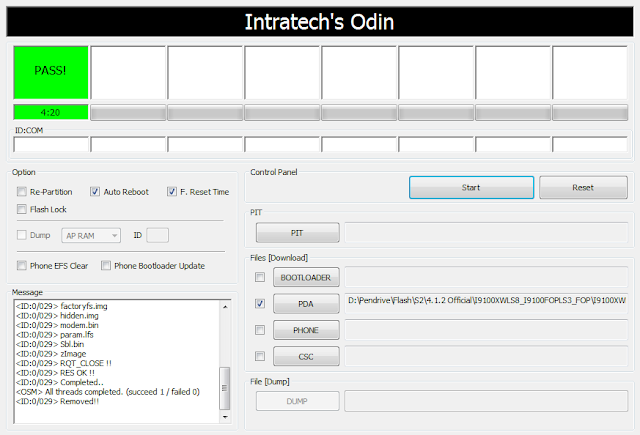Click the BOOTLOADER file button

[x=306, y=277]
